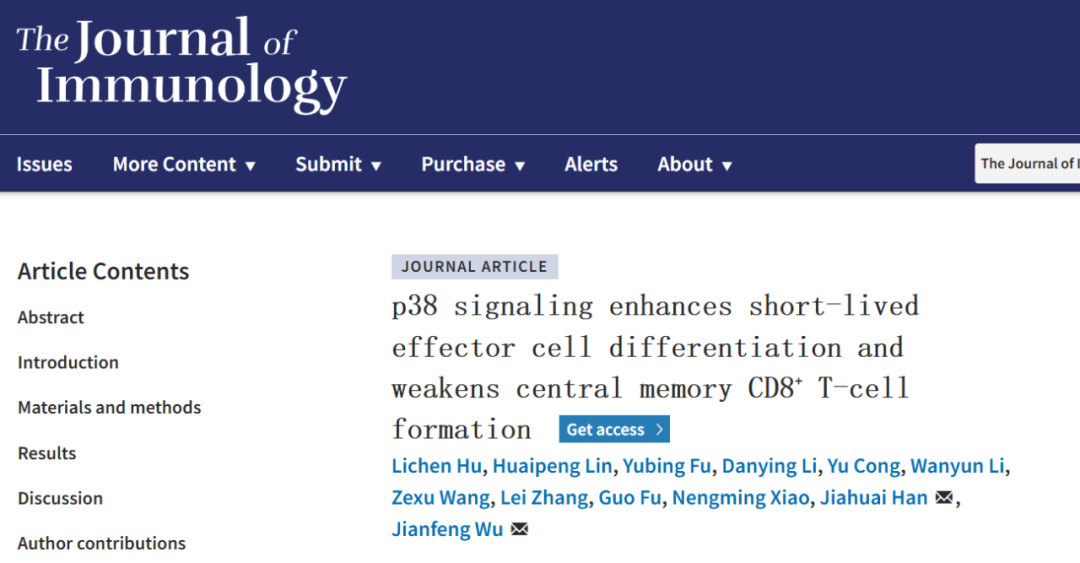Go to Materials and methods section
The height and width of the screenshot is (563, 1080).
click(109, 407)
